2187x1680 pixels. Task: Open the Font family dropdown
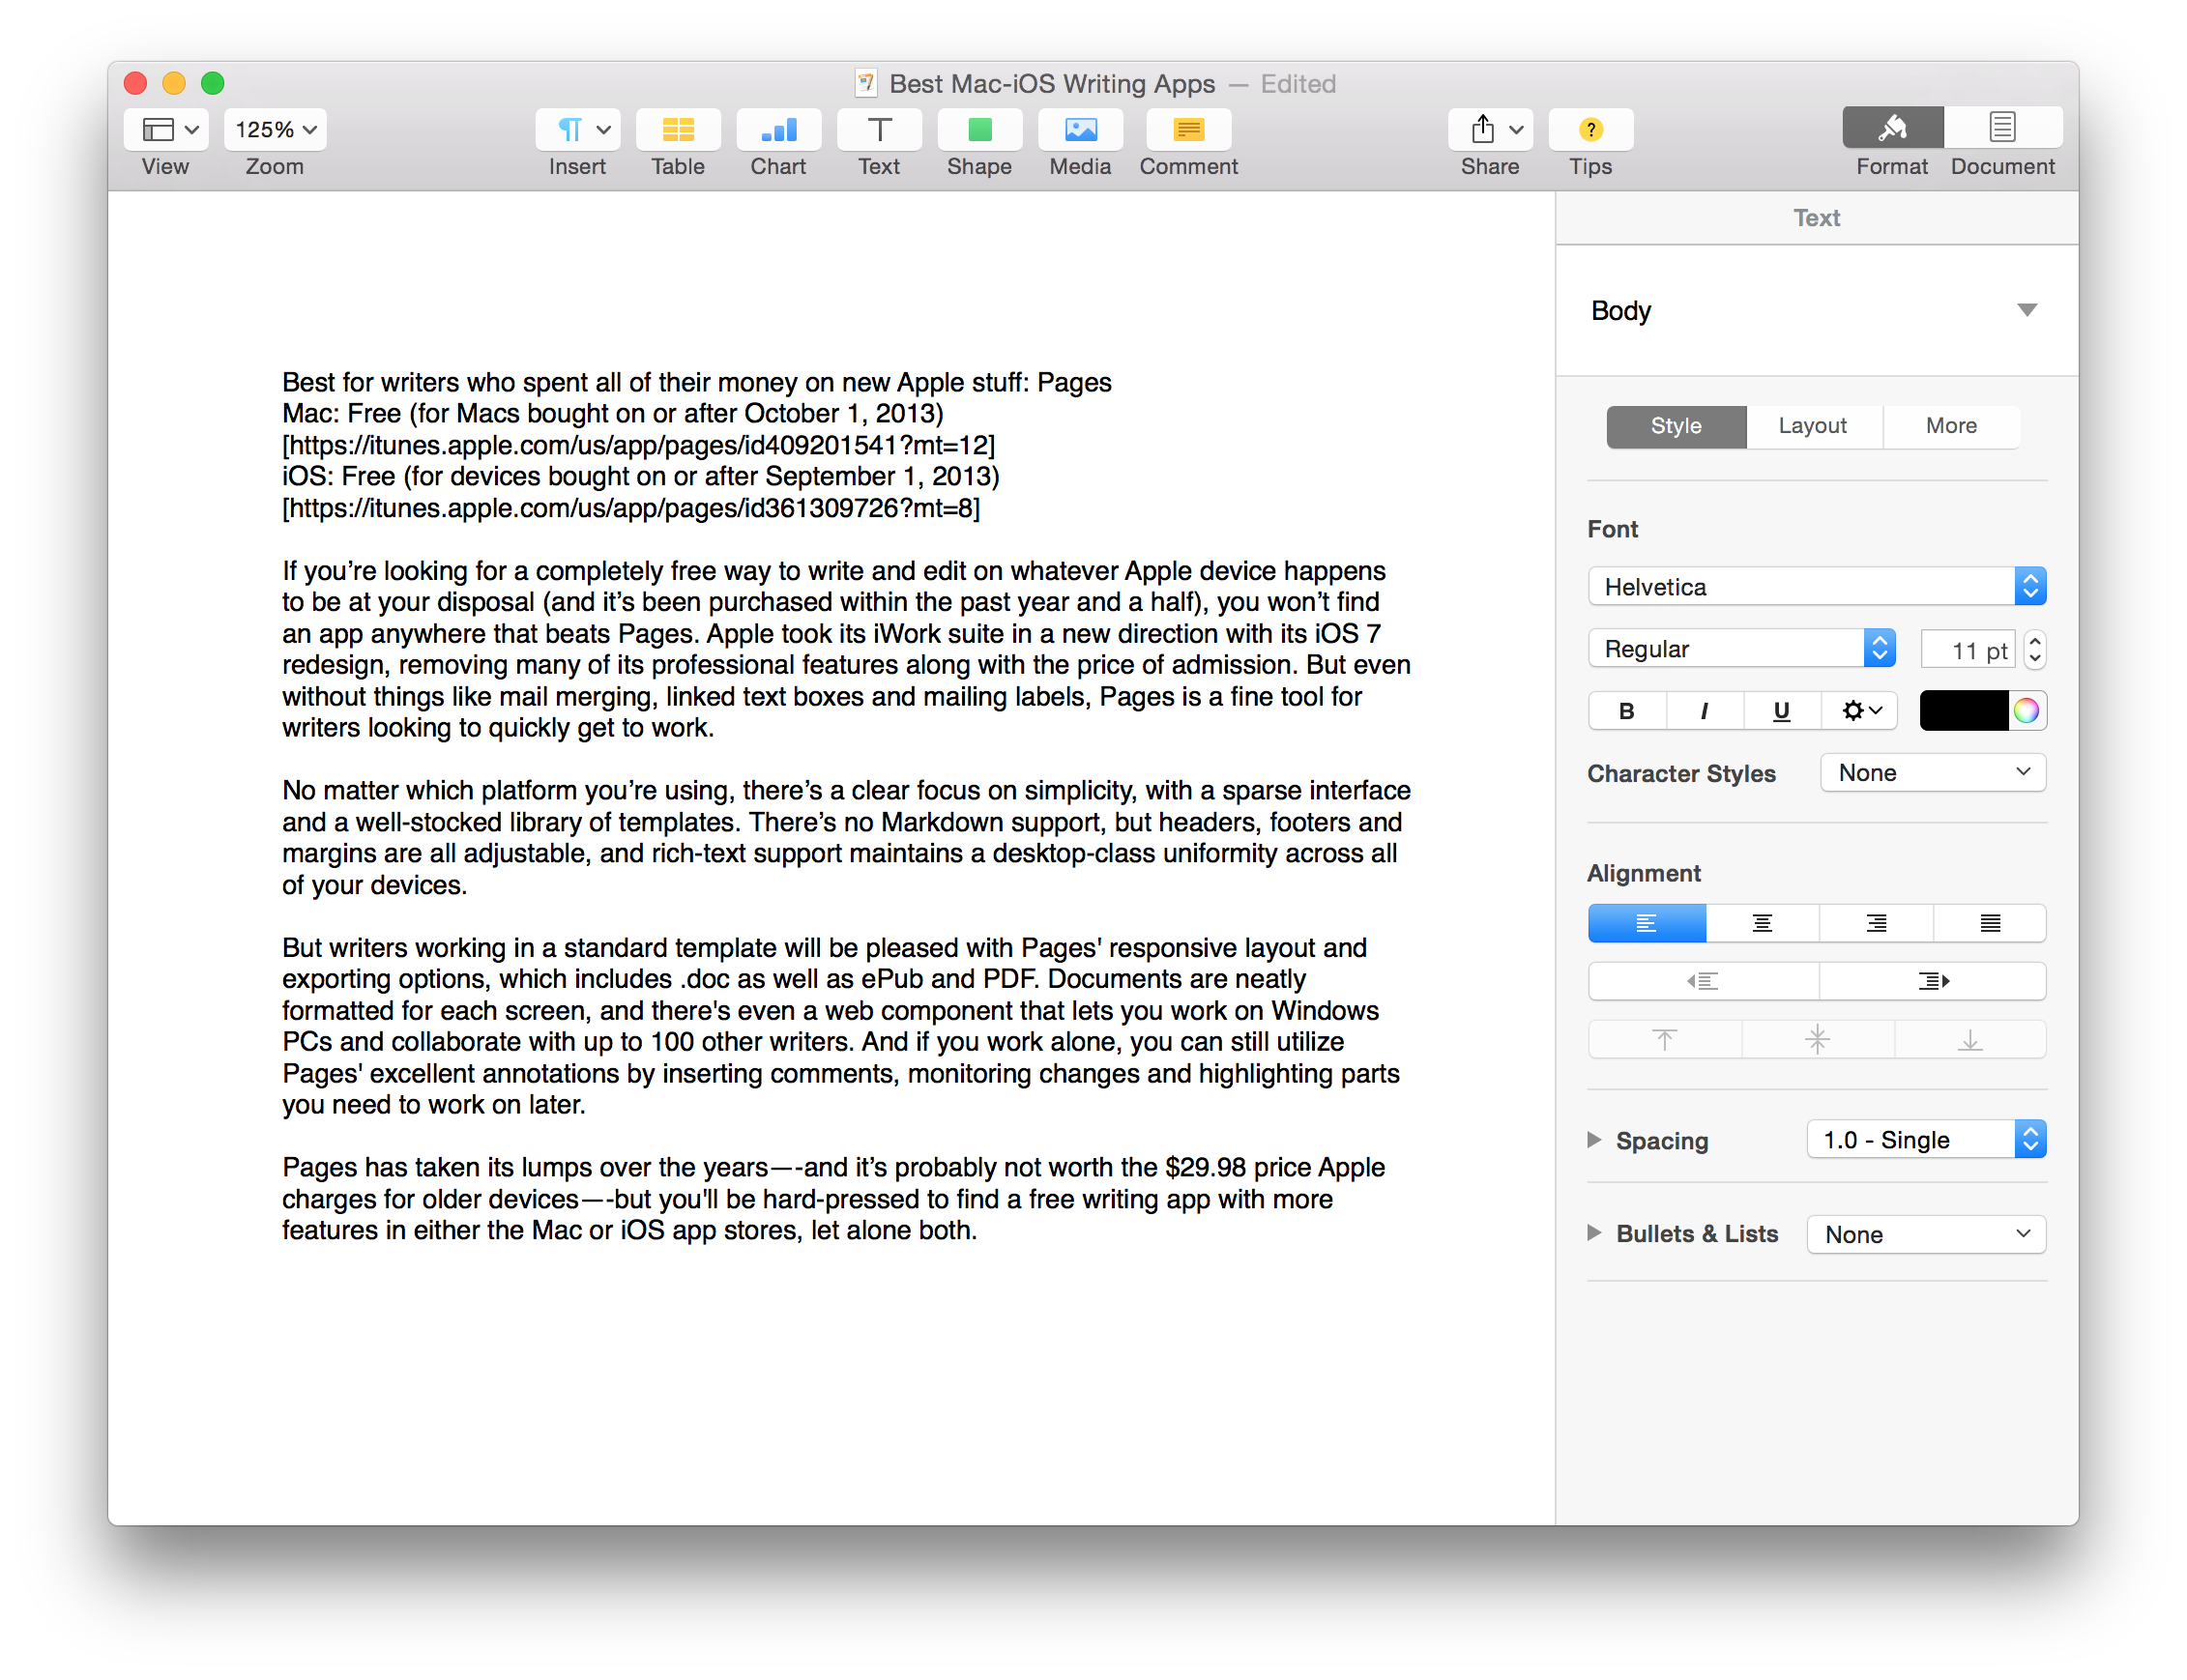tap(1818, 586)
